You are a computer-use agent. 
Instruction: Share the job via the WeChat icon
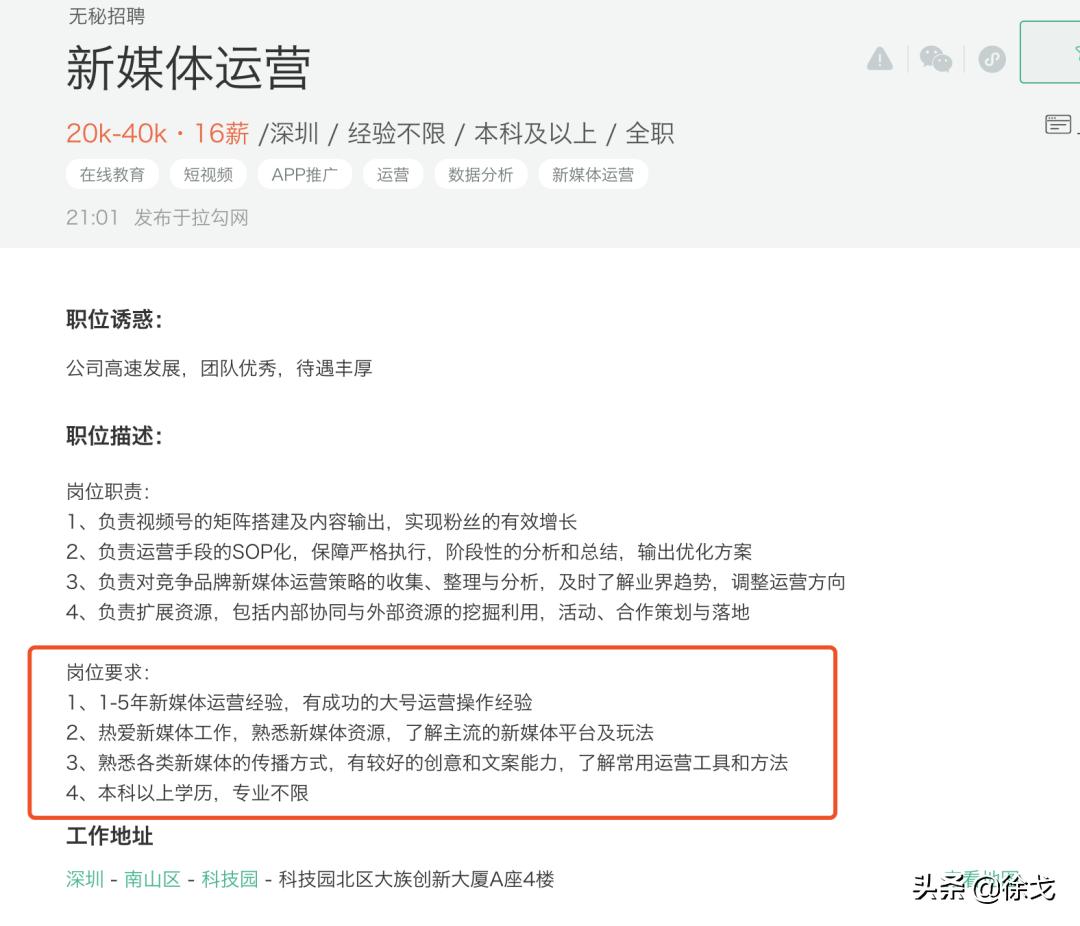click(x=936, y=60)
